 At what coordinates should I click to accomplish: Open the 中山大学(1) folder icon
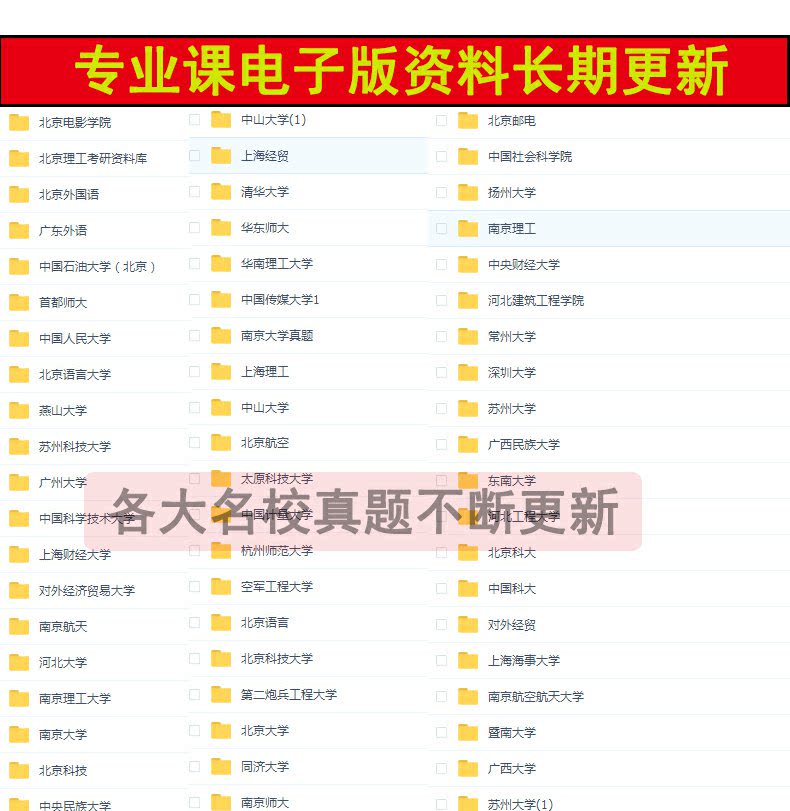(x=221, y=119)
